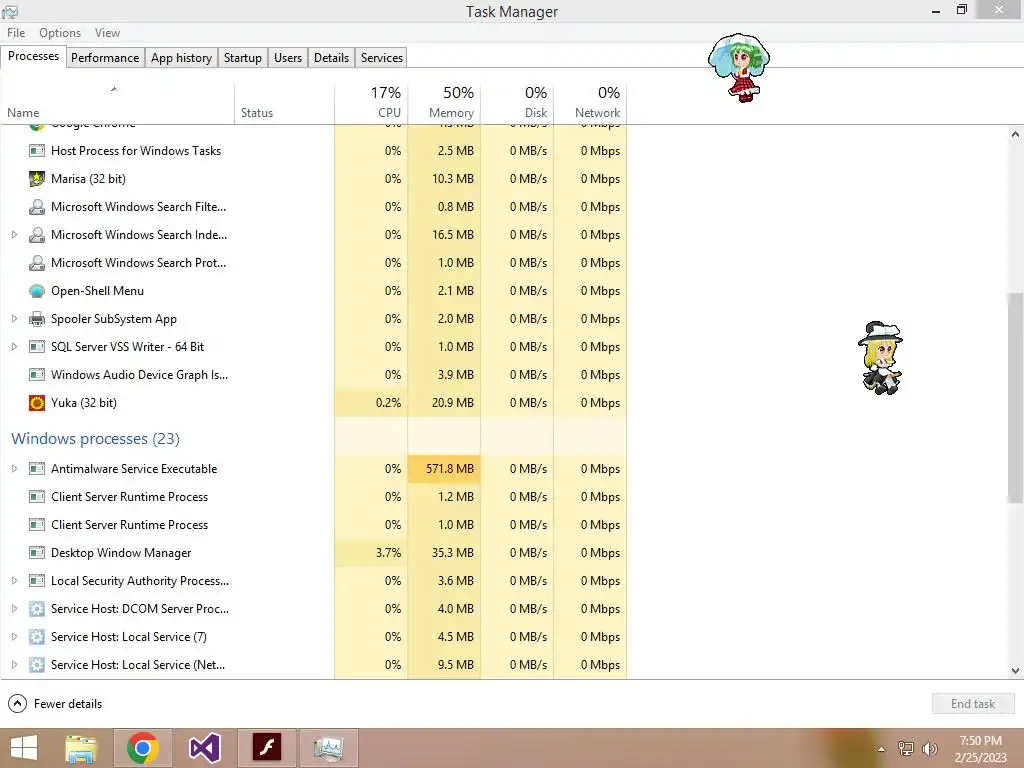Open the View menu
The image size is (1024, 768).
click(107, 33)
